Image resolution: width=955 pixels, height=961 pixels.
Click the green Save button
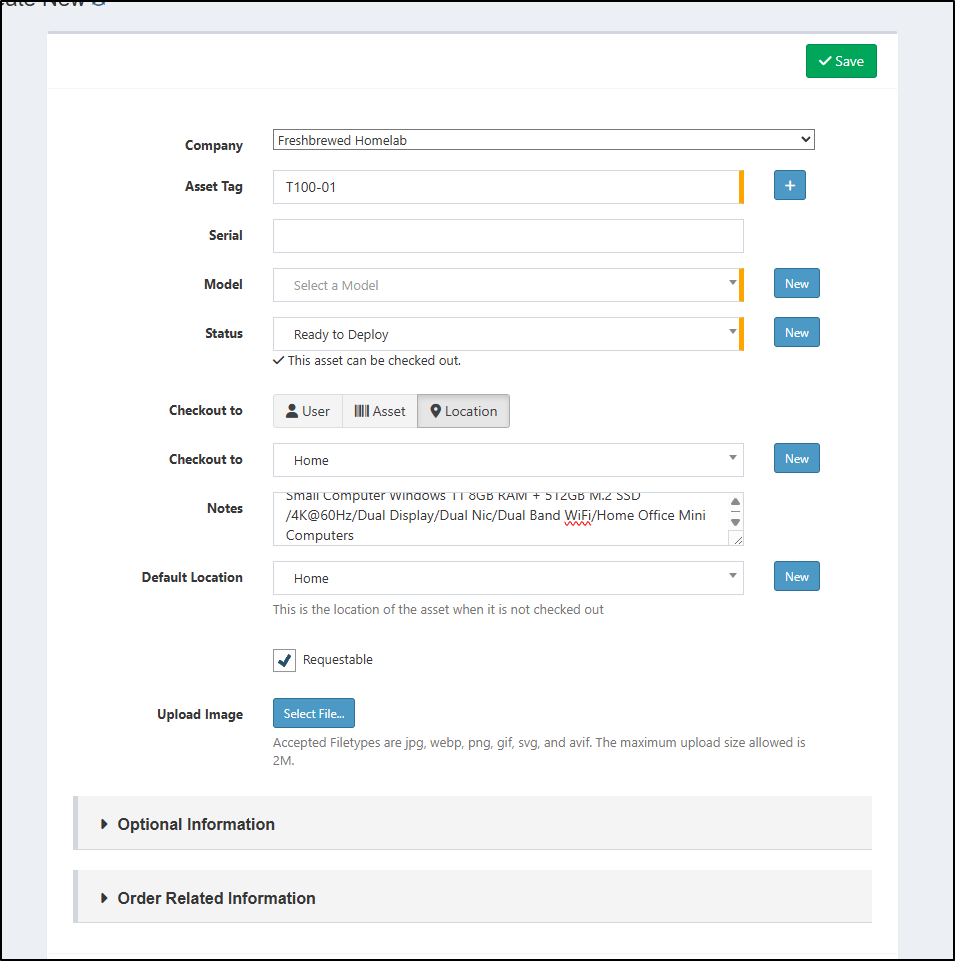tap(841, 61)
